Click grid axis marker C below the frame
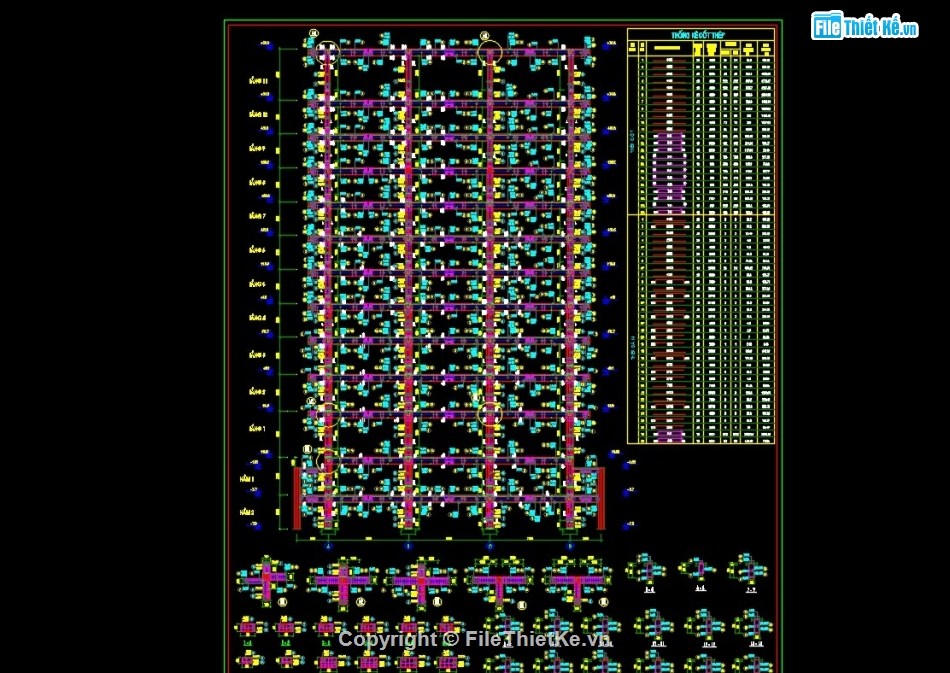The height and width of the screenshot is (673, 950). [489, 546]
